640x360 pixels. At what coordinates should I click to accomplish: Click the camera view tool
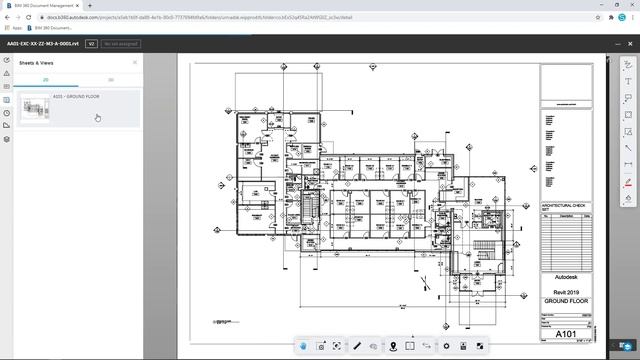[321, 346]
